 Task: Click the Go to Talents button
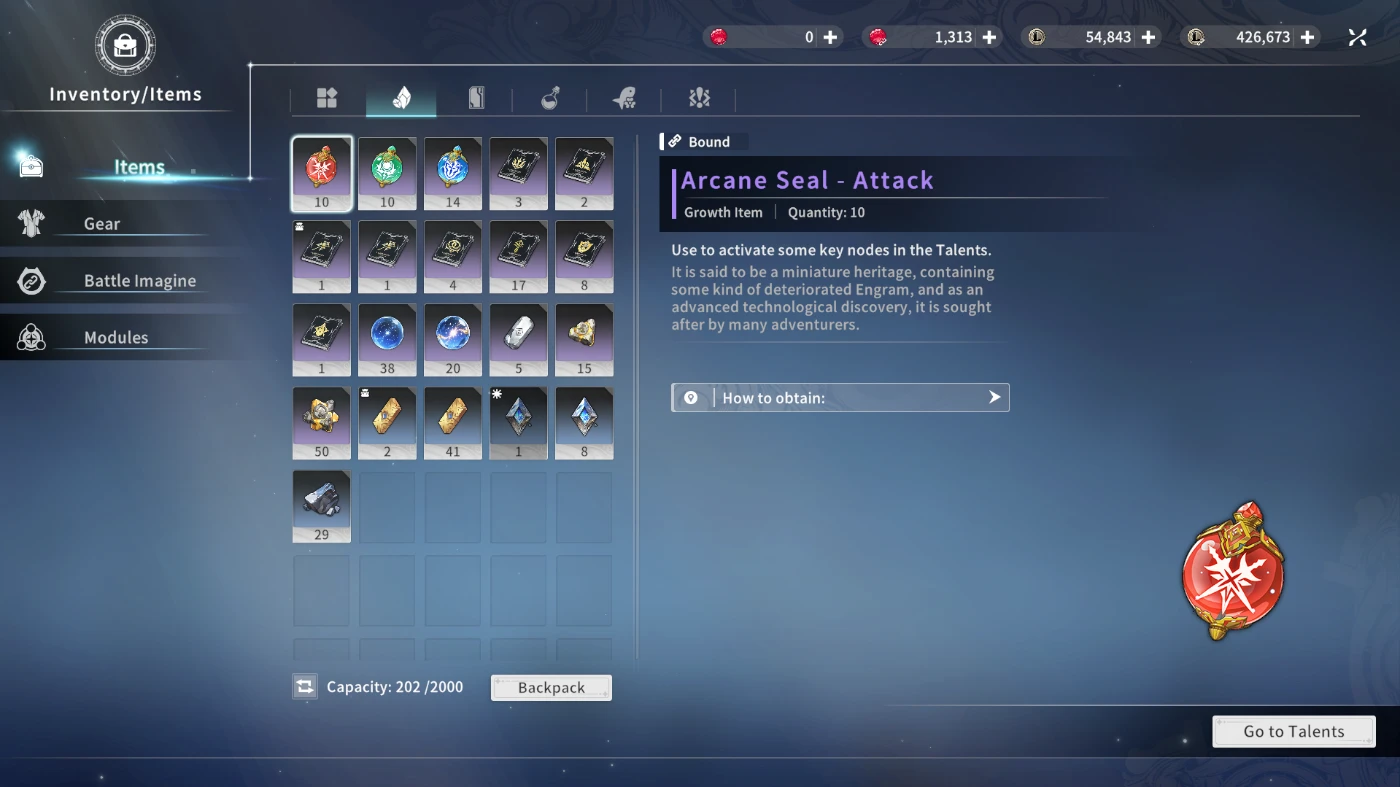pyautogui.click(x=1294, y=731)
